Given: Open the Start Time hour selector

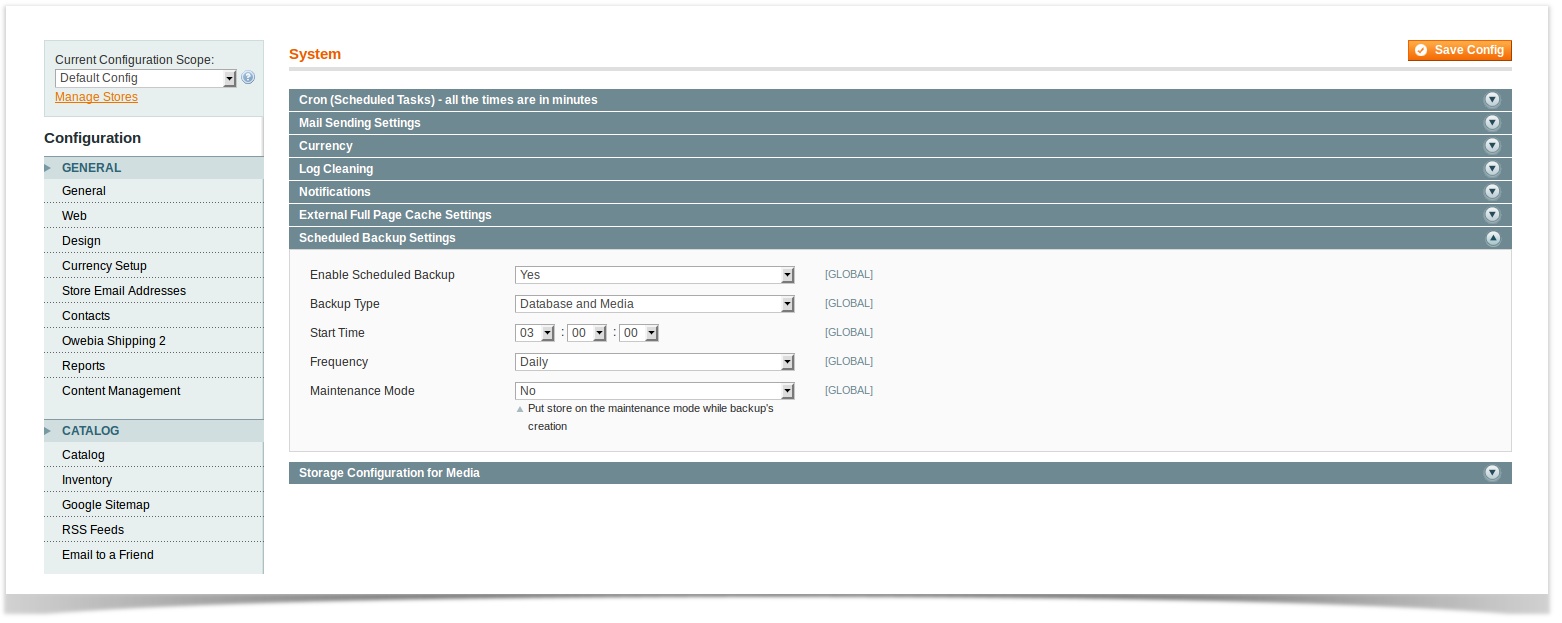Looking at the screenshot, I should click(535, 333).
